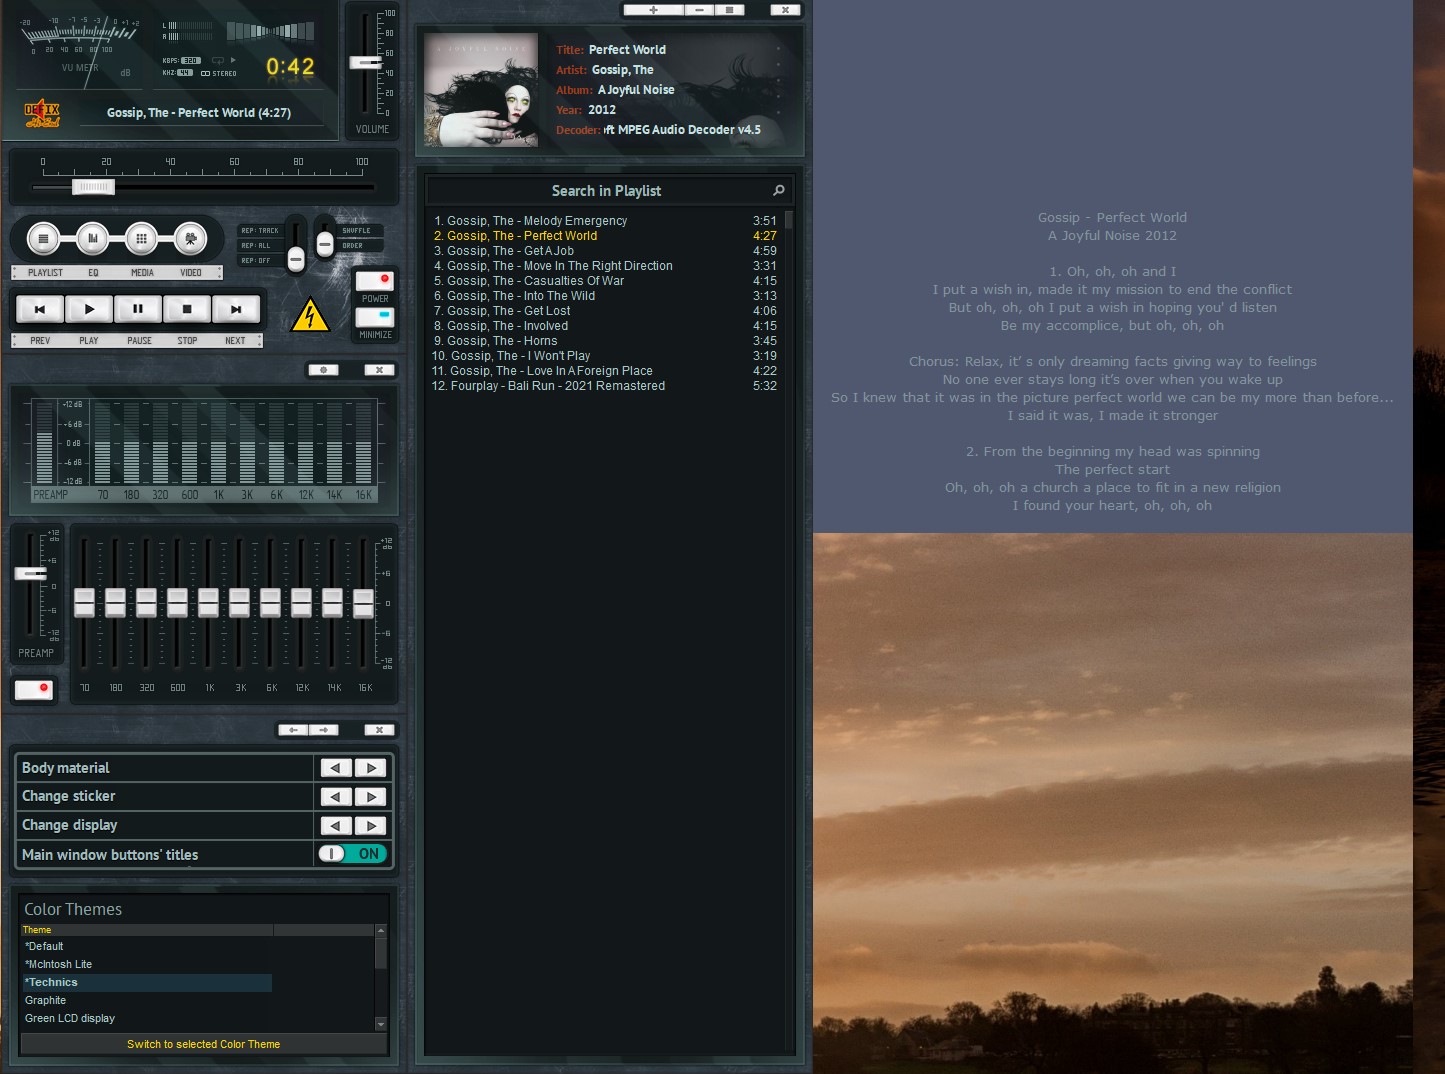Select track 11 Love In A Foreign Place

click(x=605, y=371)
